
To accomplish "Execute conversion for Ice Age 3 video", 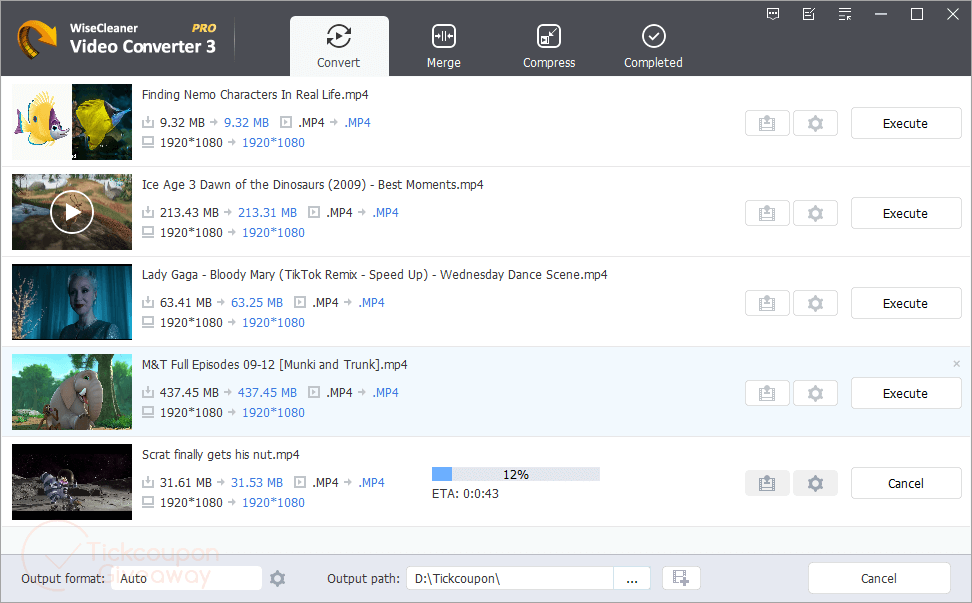I will (905, 214).
